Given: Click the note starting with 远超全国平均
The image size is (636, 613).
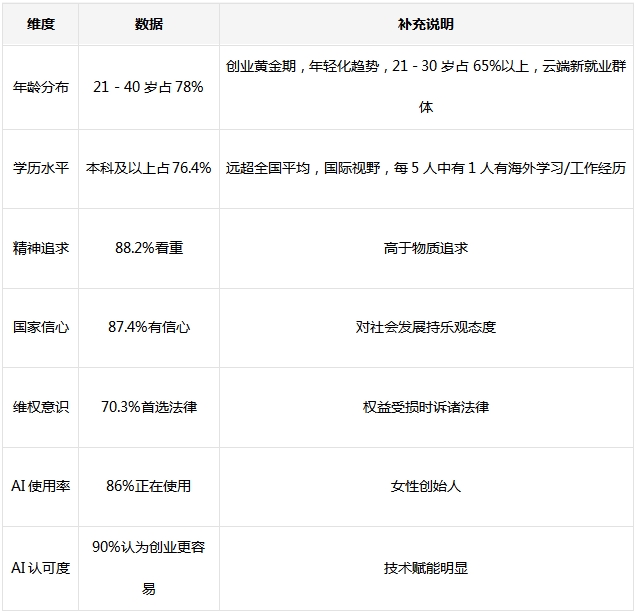Looking at the screenshot, I should [x=425, y=168].
